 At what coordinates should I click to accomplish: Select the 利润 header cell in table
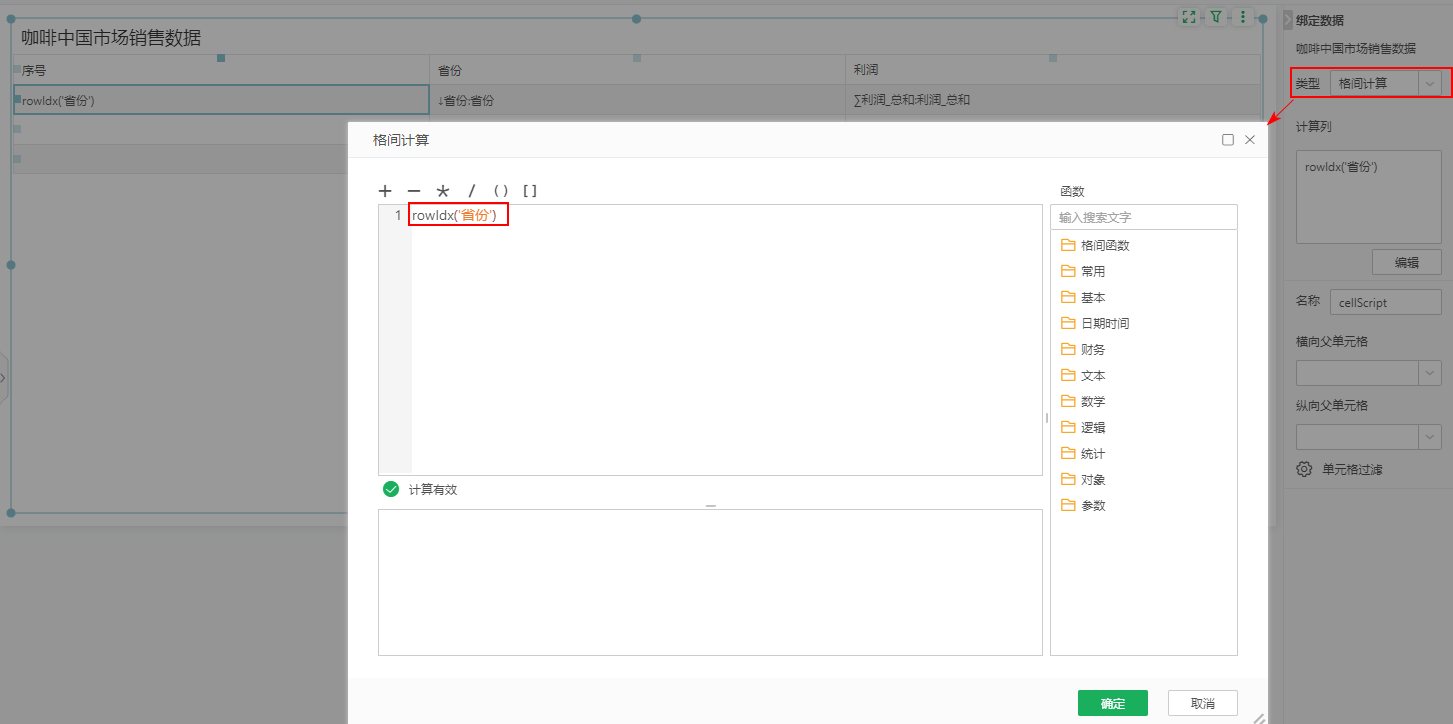[1053, 70]
